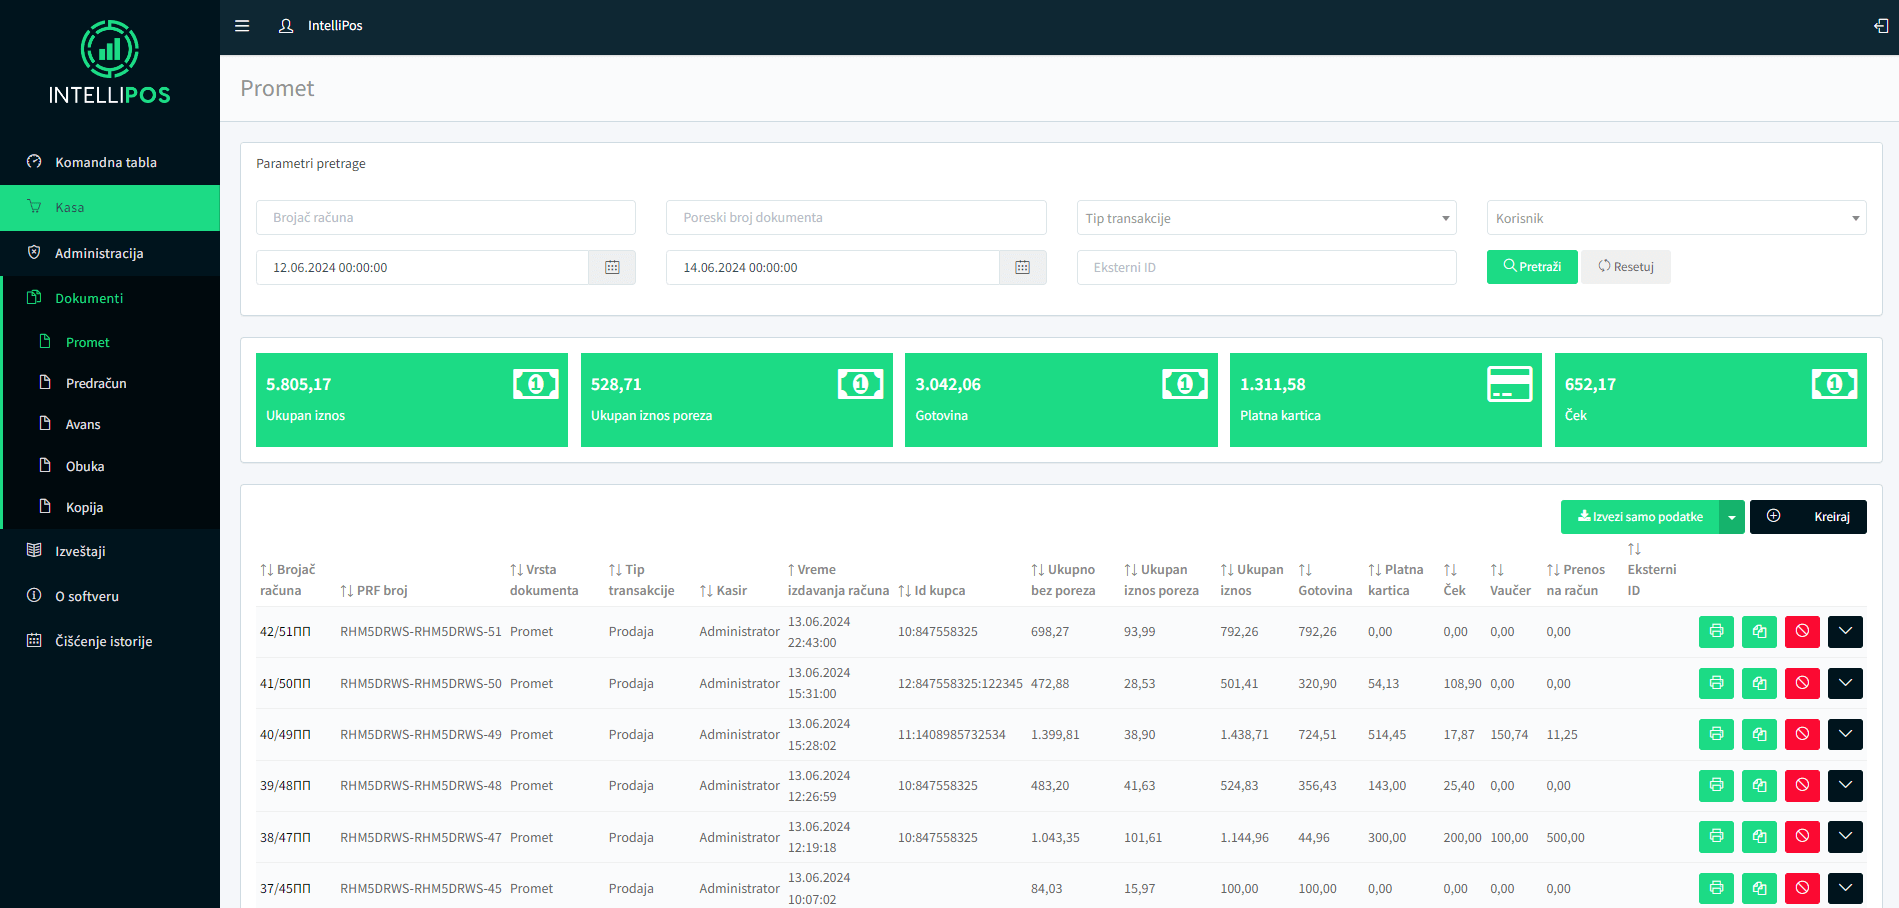1899x908 pixels.
Task: Open calendar picker for 14.06.2024 end date
Action: [1022, 268]
